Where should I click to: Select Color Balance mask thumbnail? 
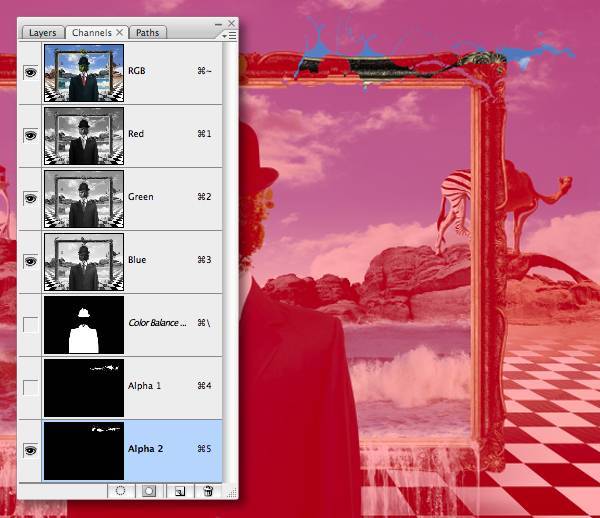click(x=84, y=325)
